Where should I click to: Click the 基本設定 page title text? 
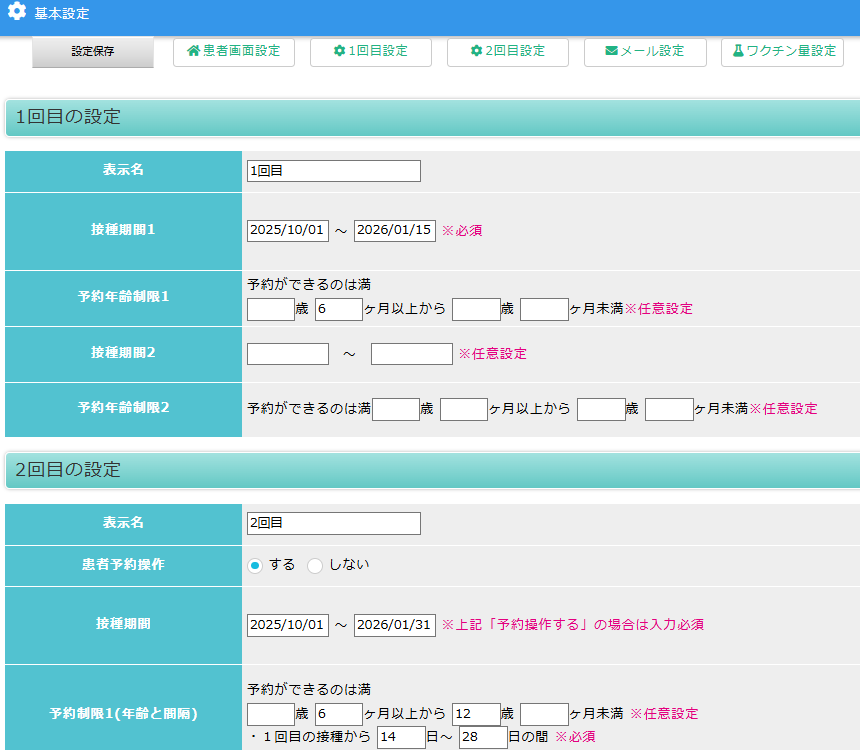[x=62, y=14]
